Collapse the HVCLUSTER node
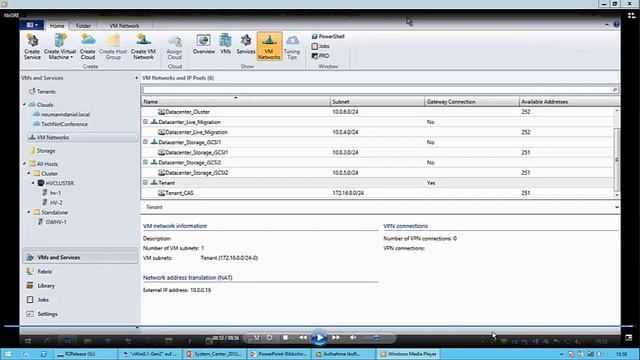Viewport: 640px width, 360px height. tap(33, 183)
